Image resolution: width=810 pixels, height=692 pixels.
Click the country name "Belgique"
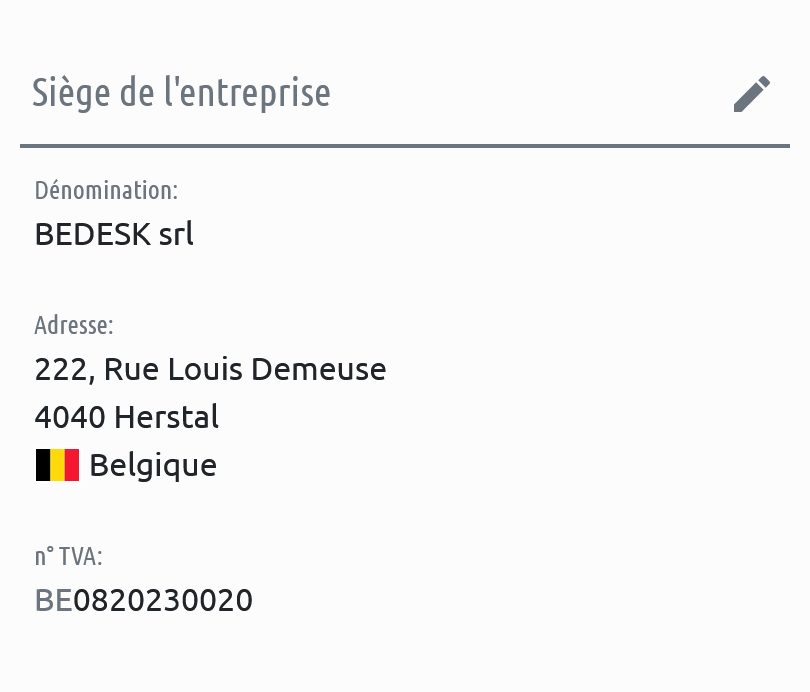[x=153, y=465]
